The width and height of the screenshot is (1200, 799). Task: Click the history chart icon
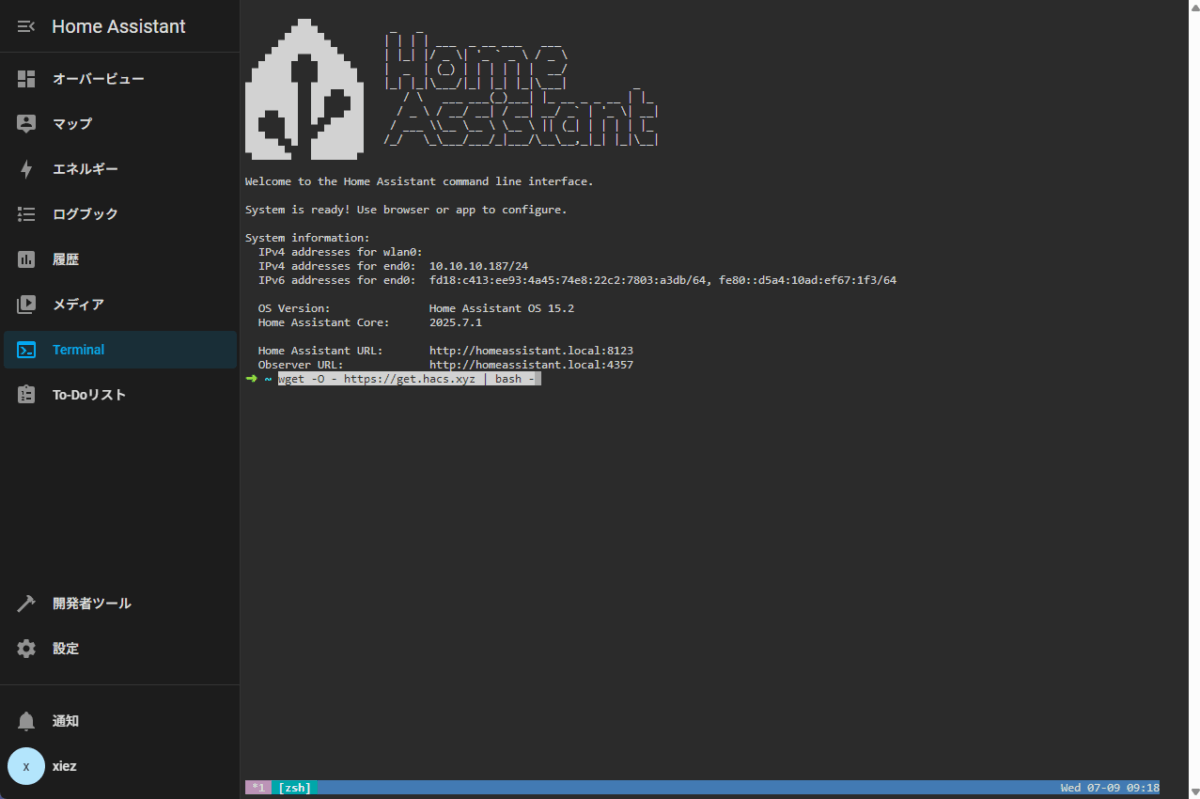click(x=26, y=259)
